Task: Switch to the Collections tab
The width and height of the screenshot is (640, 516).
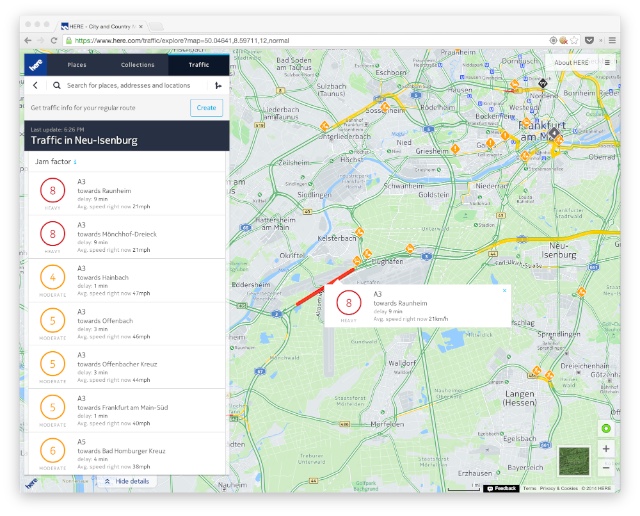Action: click(138, 65)
